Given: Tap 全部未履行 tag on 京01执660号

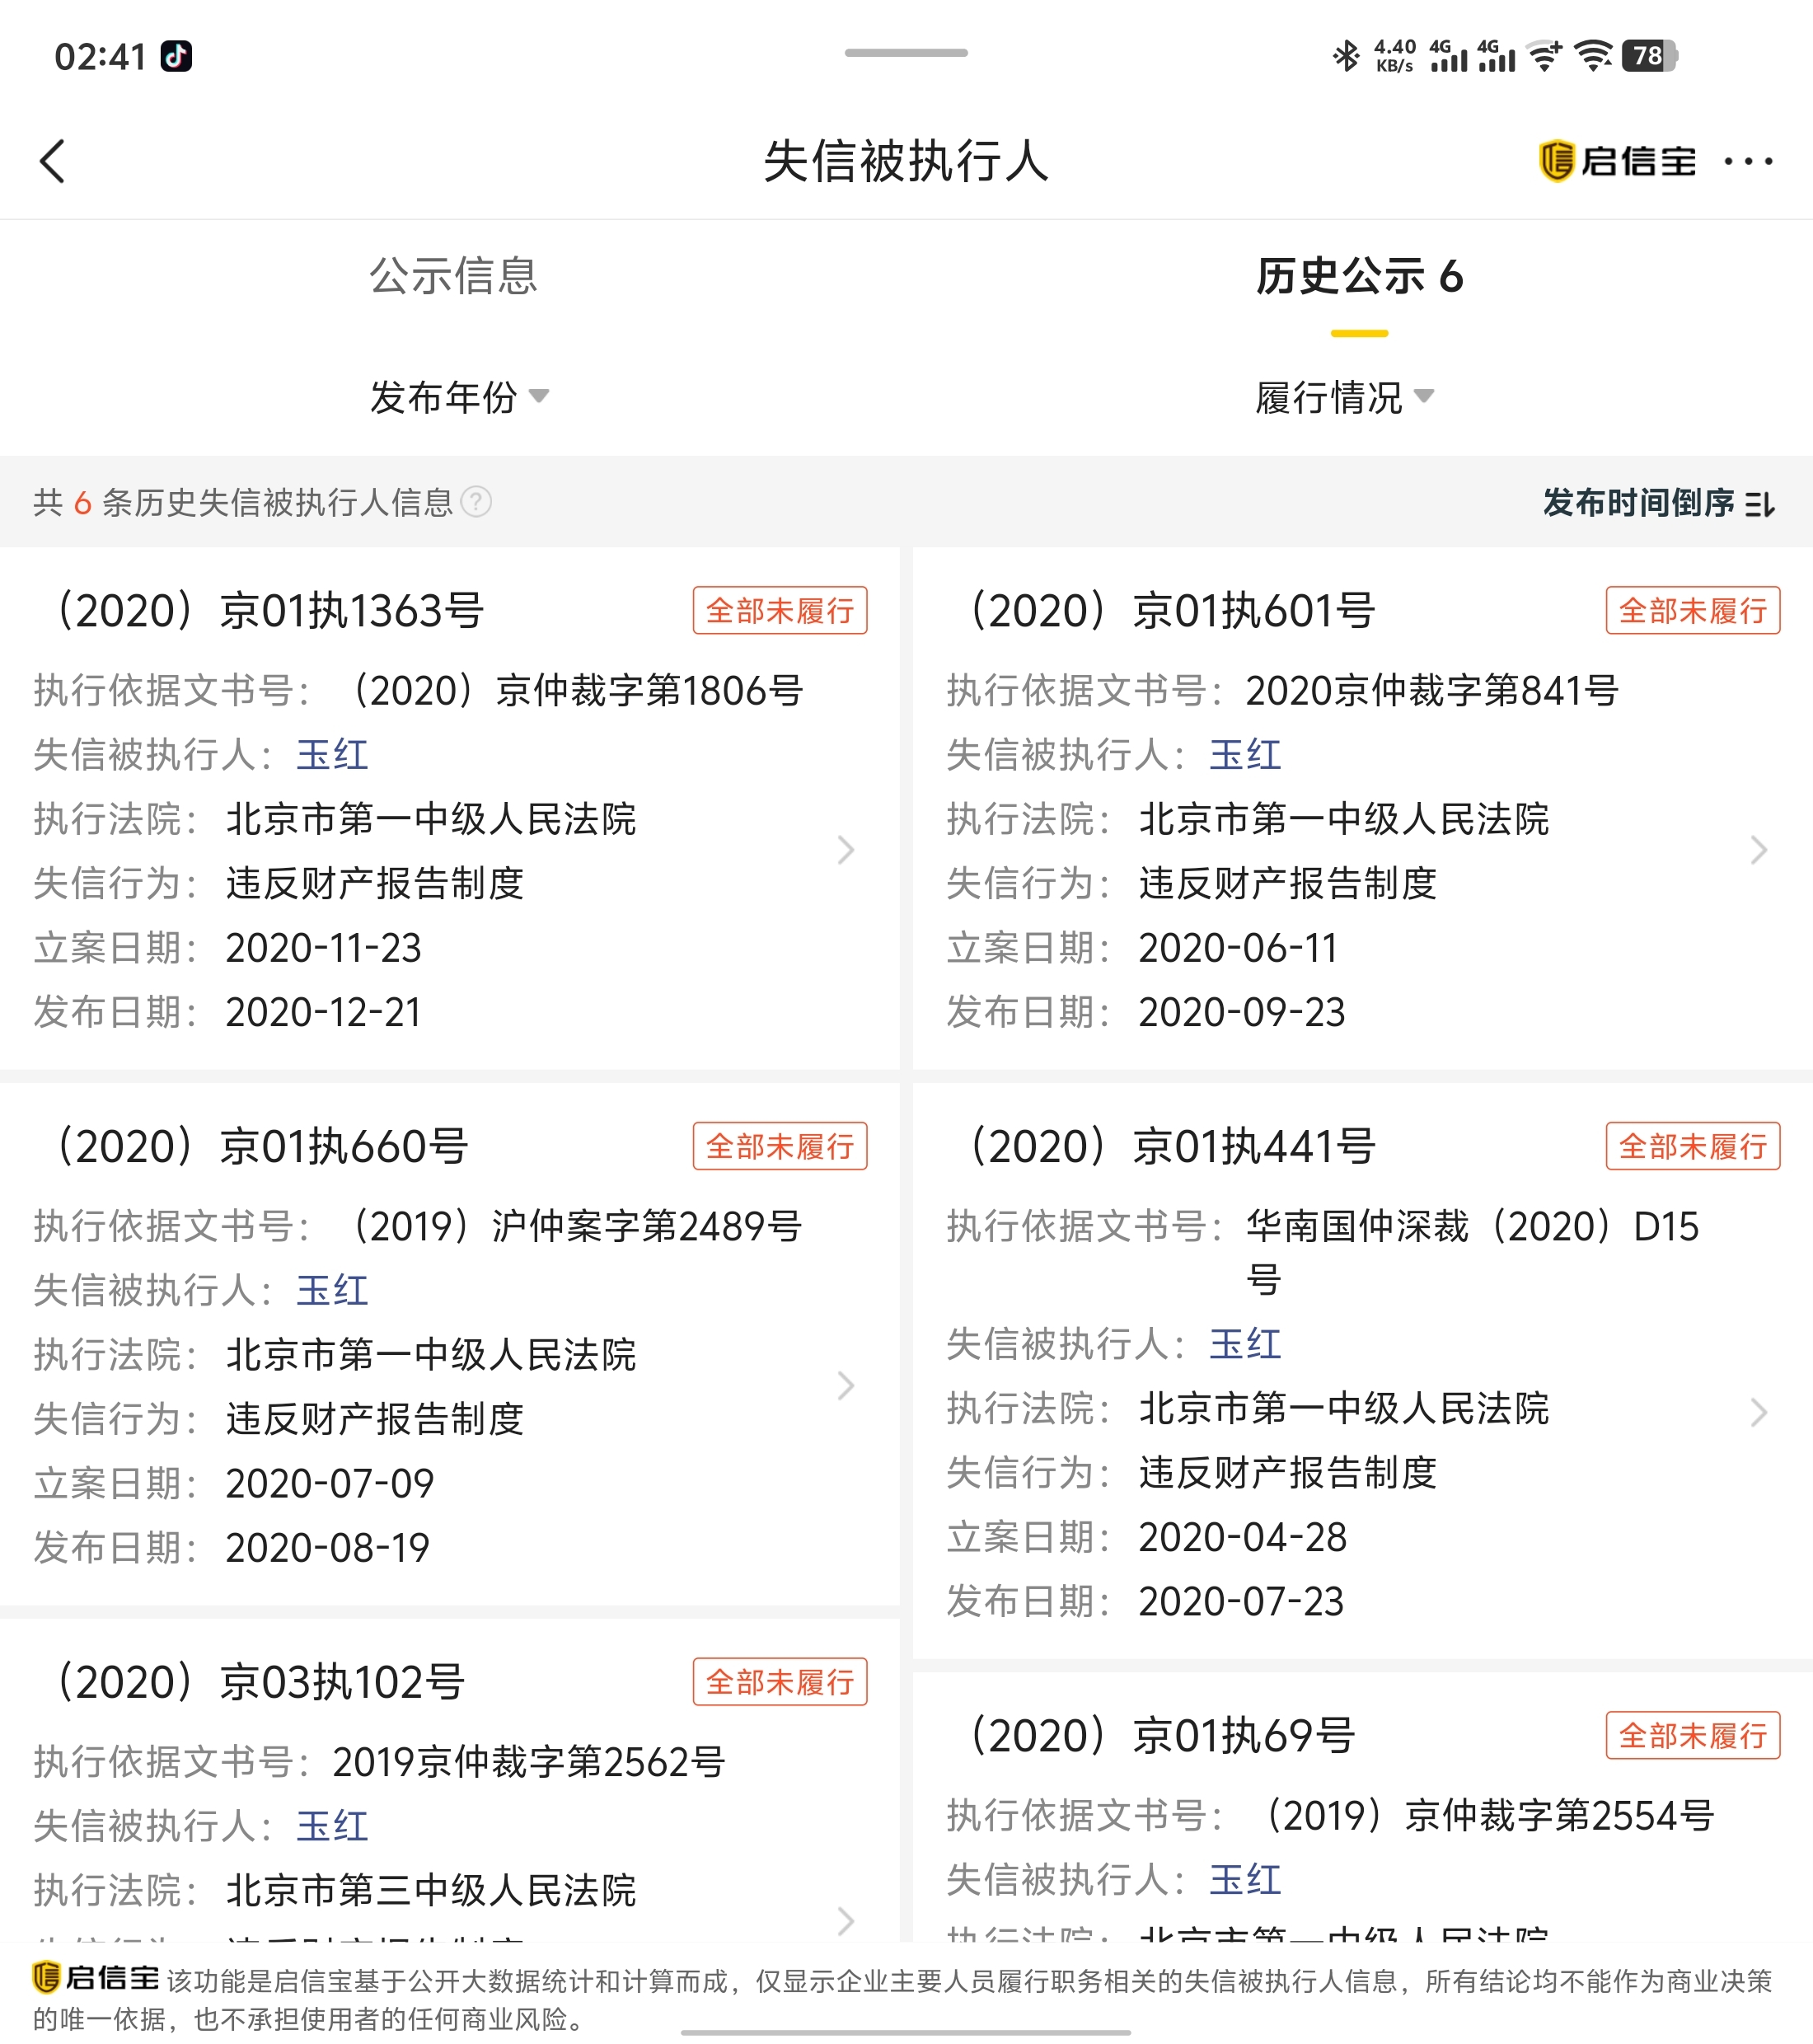Looking at the screenshot, I should coord(779,1146).
